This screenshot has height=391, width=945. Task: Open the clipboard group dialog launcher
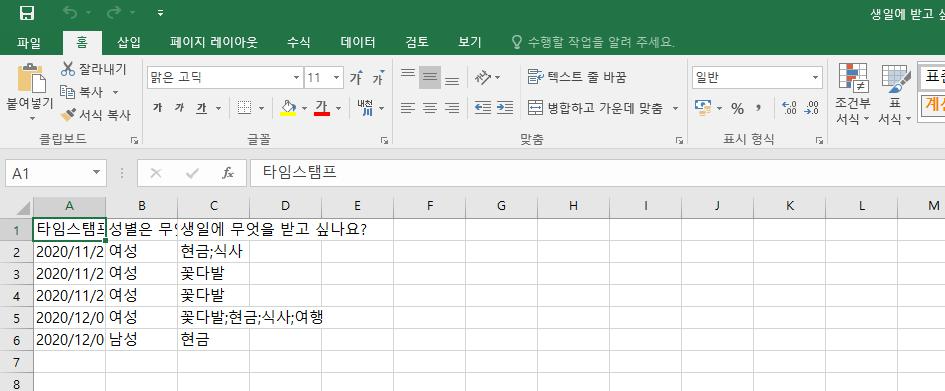click(x=134, y=140)
